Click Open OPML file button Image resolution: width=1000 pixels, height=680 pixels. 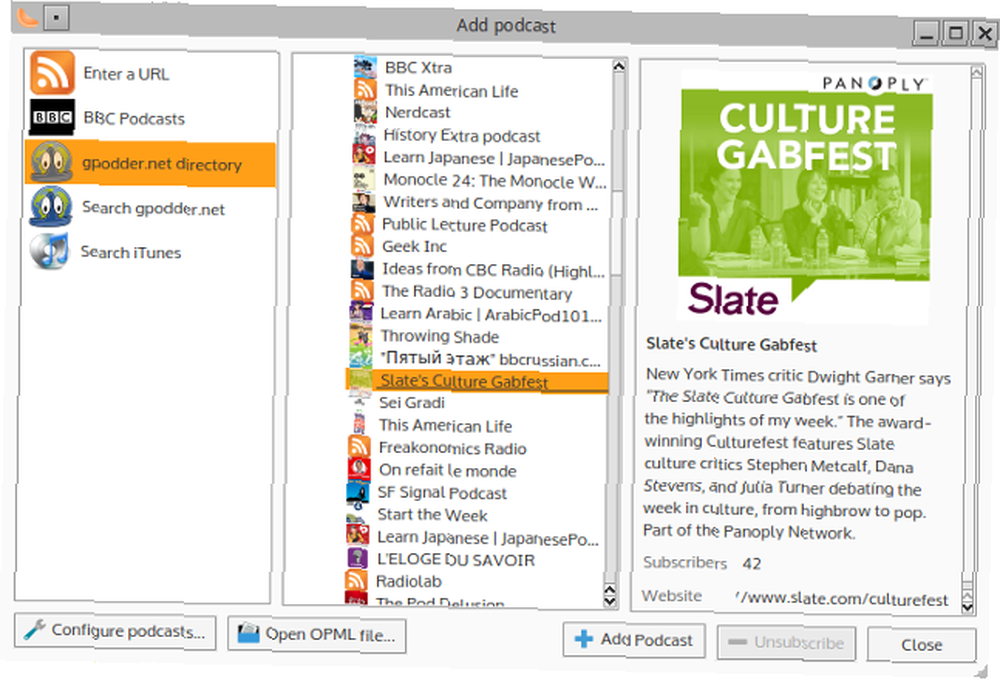pos(317,635)
